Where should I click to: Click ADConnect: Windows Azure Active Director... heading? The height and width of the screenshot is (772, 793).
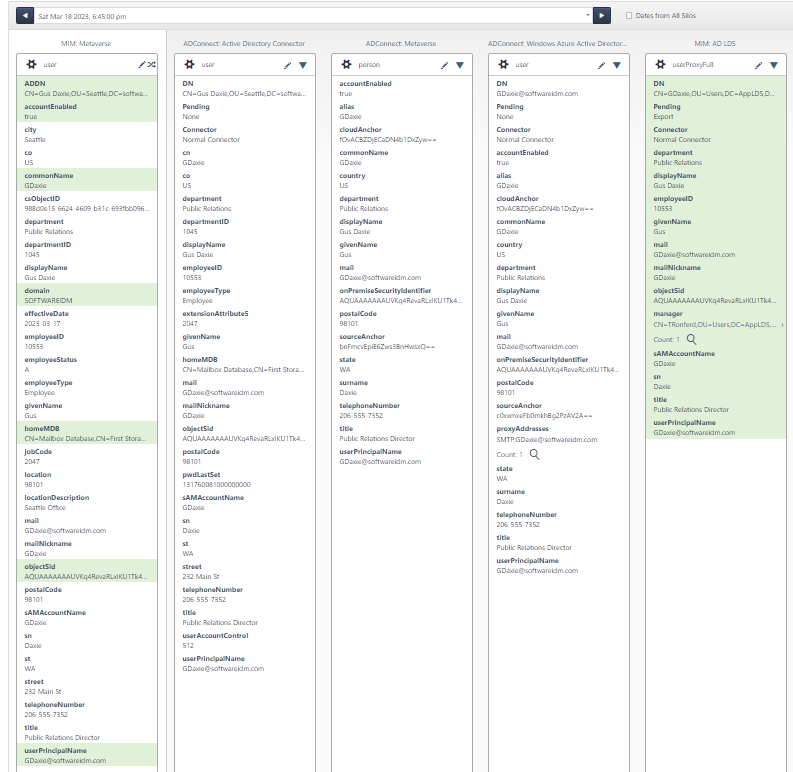557,44
